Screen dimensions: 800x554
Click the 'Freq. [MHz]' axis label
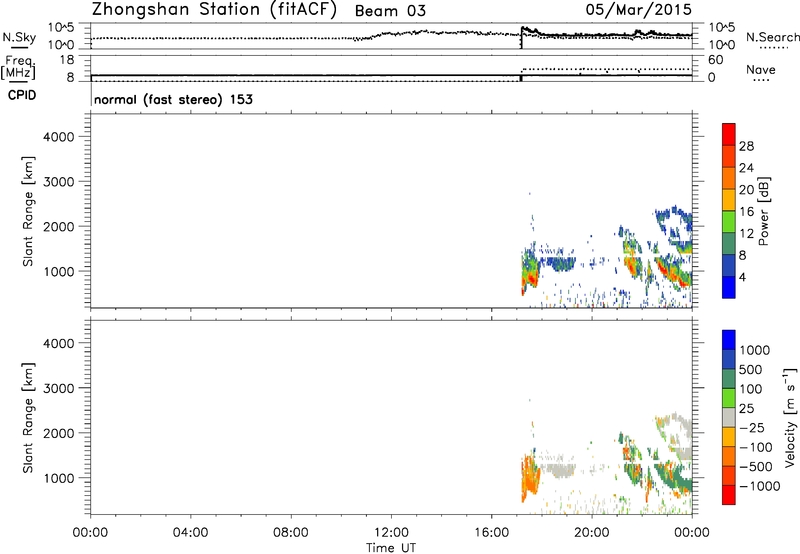[x=19, y=67]
